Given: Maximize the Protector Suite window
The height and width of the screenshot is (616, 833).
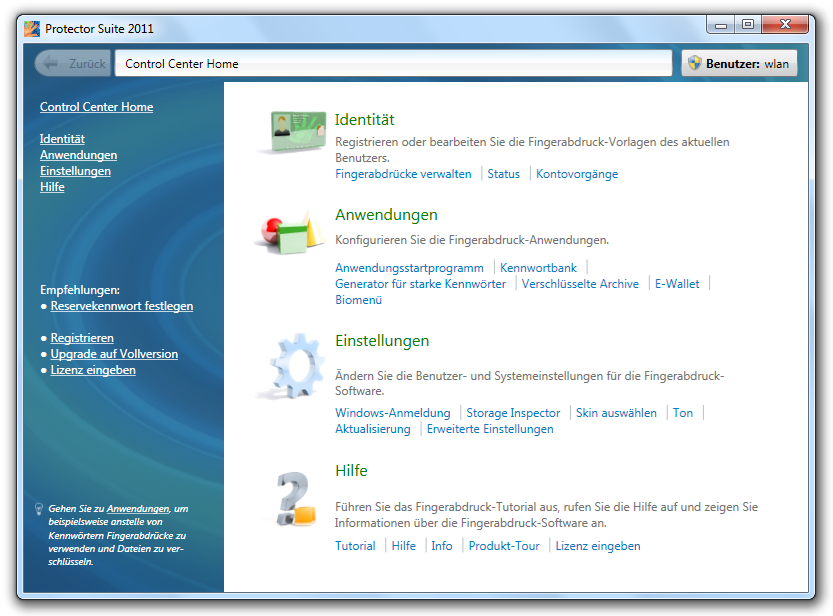Looking at the screenshot, I should tap(748, 25).
